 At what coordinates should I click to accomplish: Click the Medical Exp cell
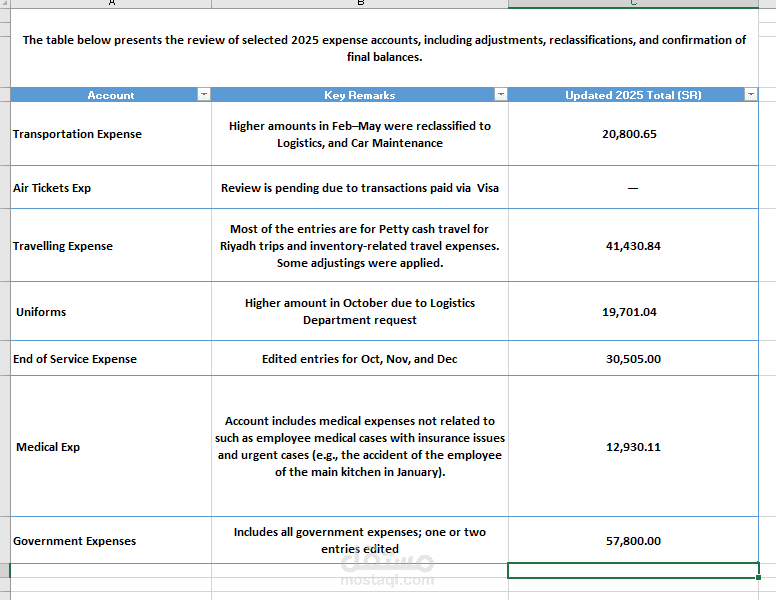pos(111,447)
